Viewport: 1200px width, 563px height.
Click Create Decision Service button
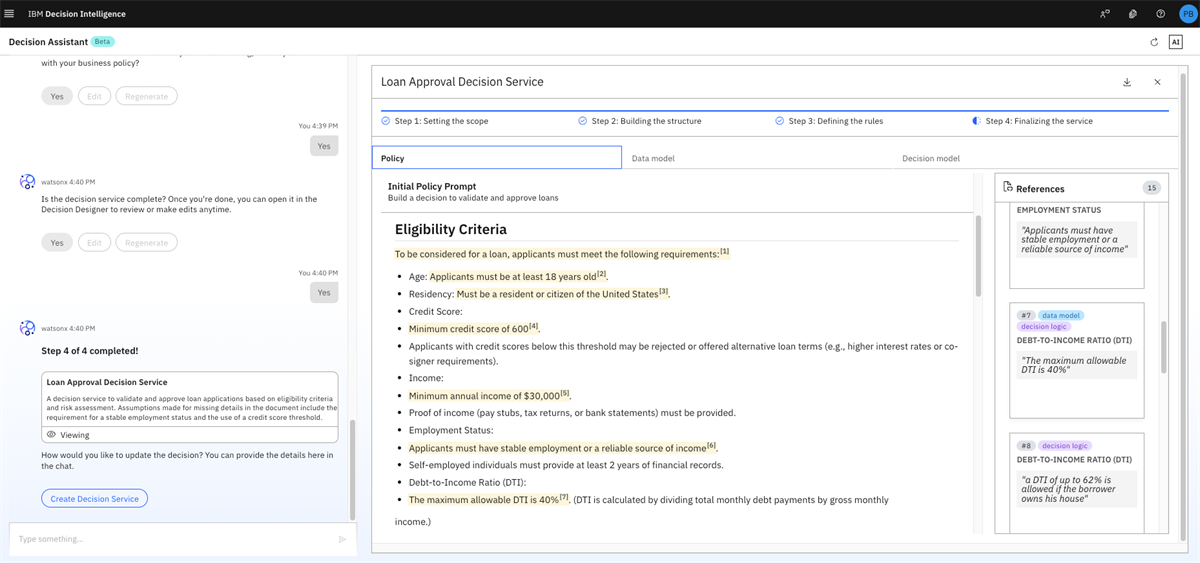94,499
